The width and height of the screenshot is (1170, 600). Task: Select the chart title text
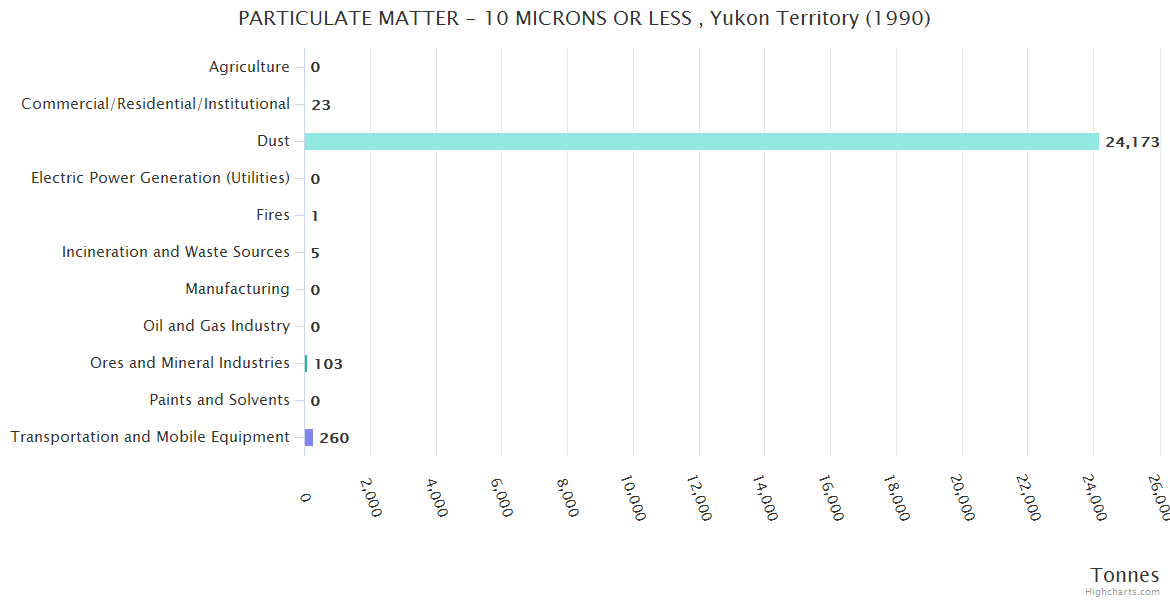(584, 18)
